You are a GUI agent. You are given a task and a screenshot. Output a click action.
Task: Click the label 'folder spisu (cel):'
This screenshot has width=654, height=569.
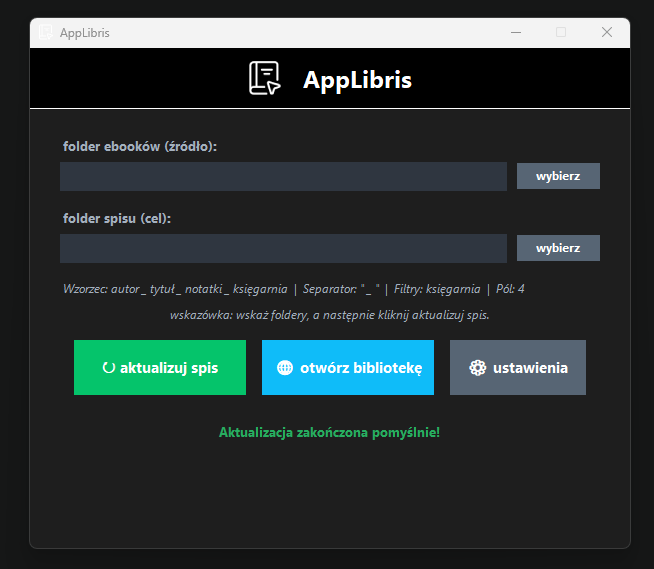coord(117,219)
